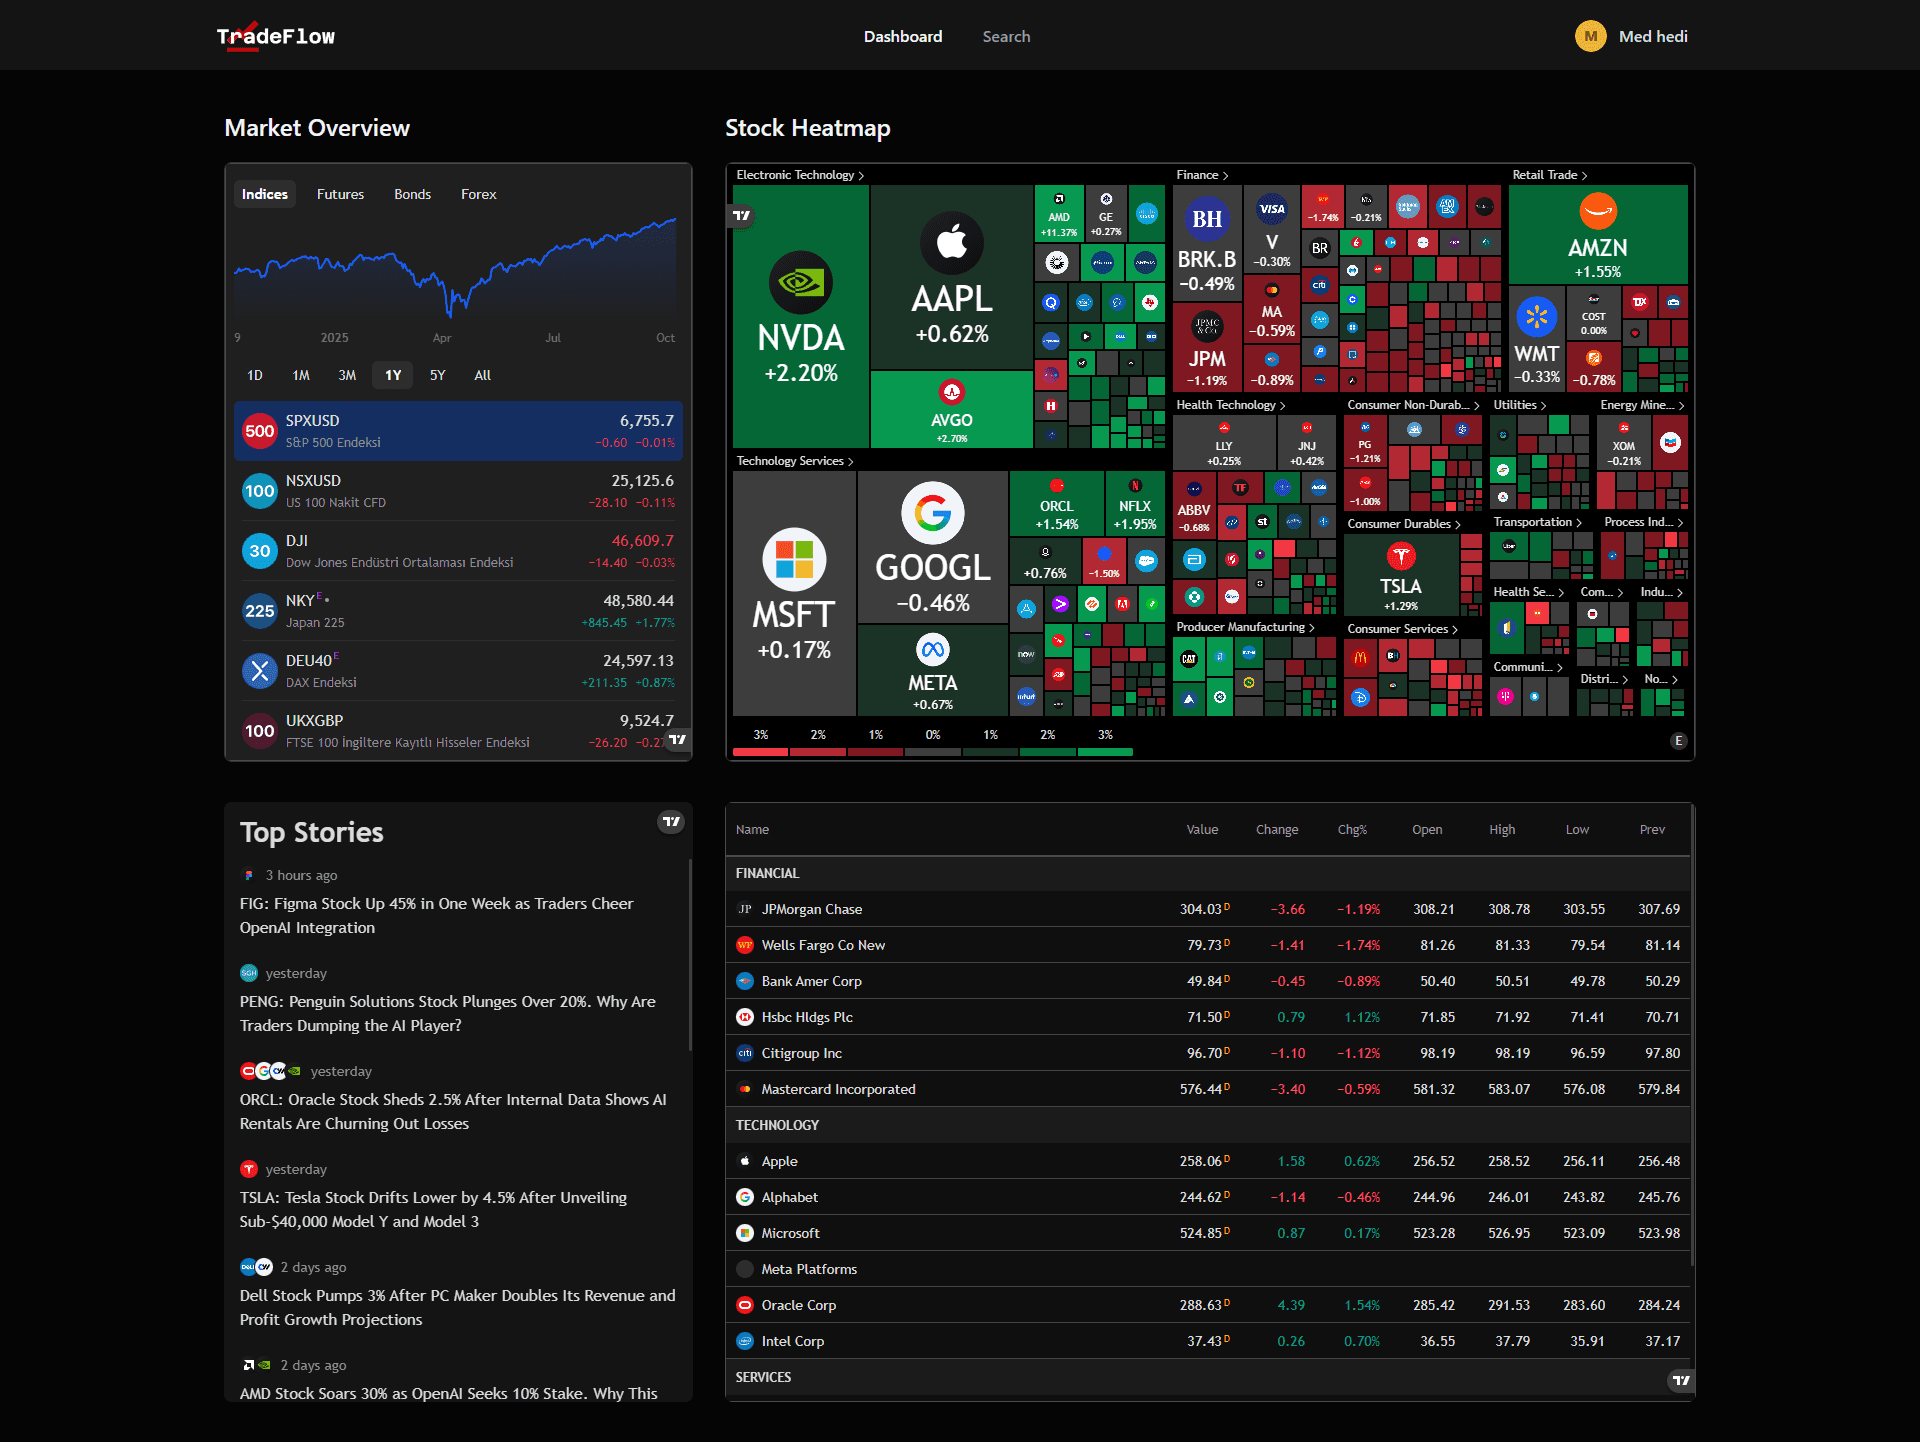
Task: Expand the Finance sector
Action: point(1202,175)
